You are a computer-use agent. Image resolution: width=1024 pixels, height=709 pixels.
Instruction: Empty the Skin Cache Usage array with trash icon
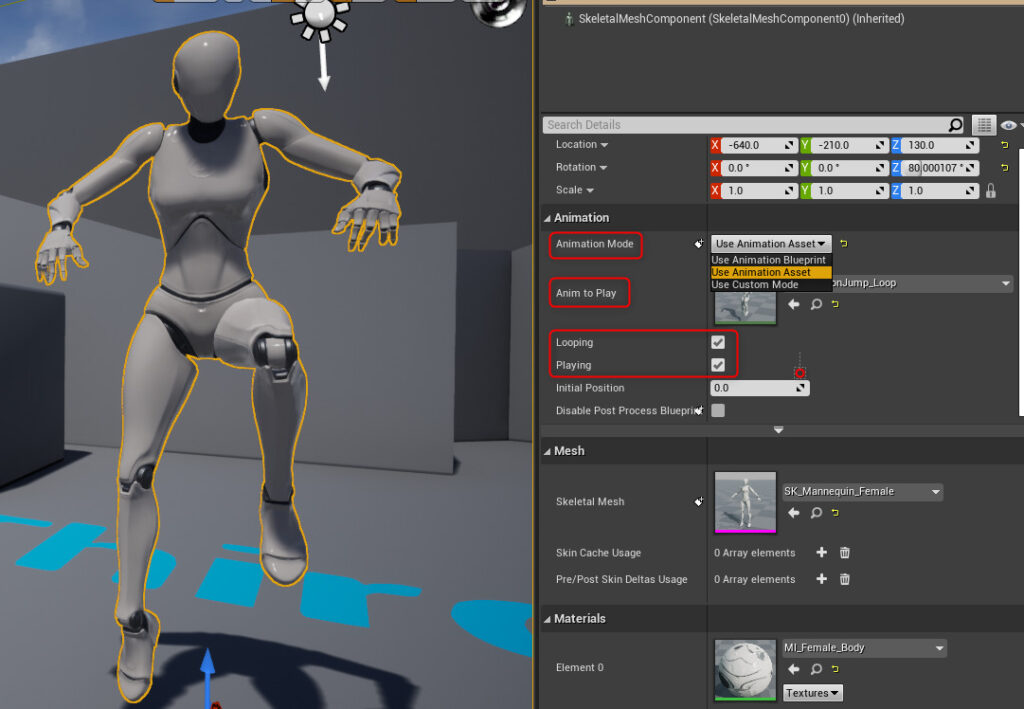(x=844, y=553)
